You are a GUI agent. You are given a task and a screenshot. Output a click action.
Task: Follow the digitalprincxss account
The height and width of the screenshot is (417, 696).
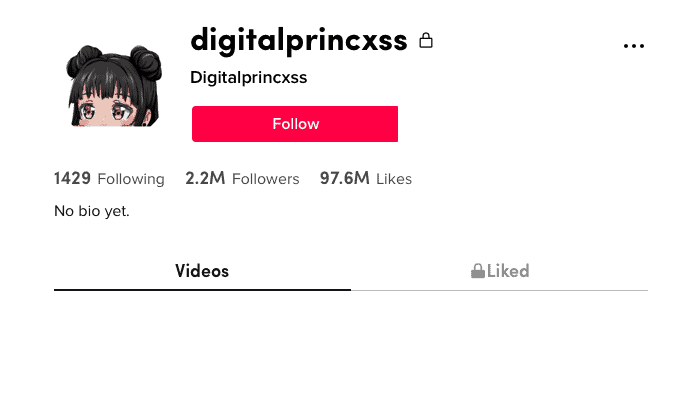tap(295, 124)
